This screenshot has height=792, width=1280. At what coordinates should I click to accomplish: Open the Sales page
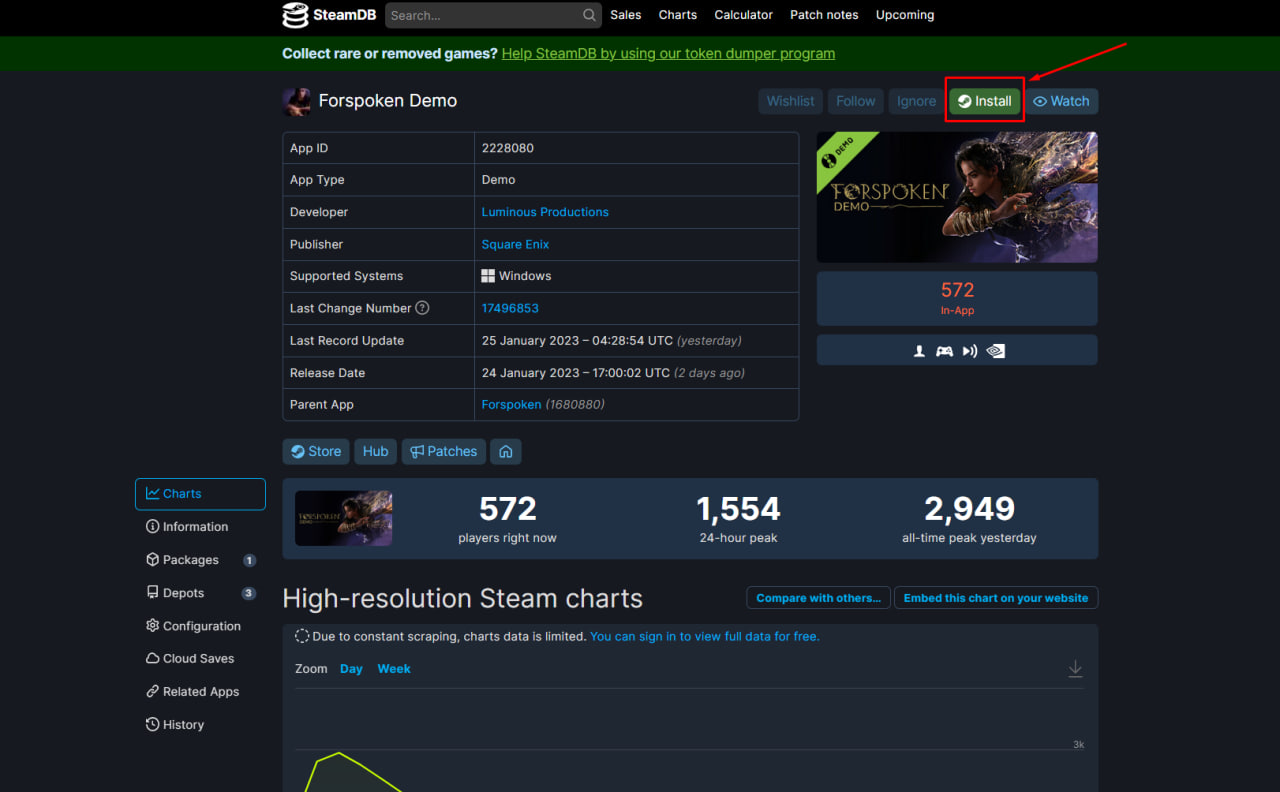626,15
